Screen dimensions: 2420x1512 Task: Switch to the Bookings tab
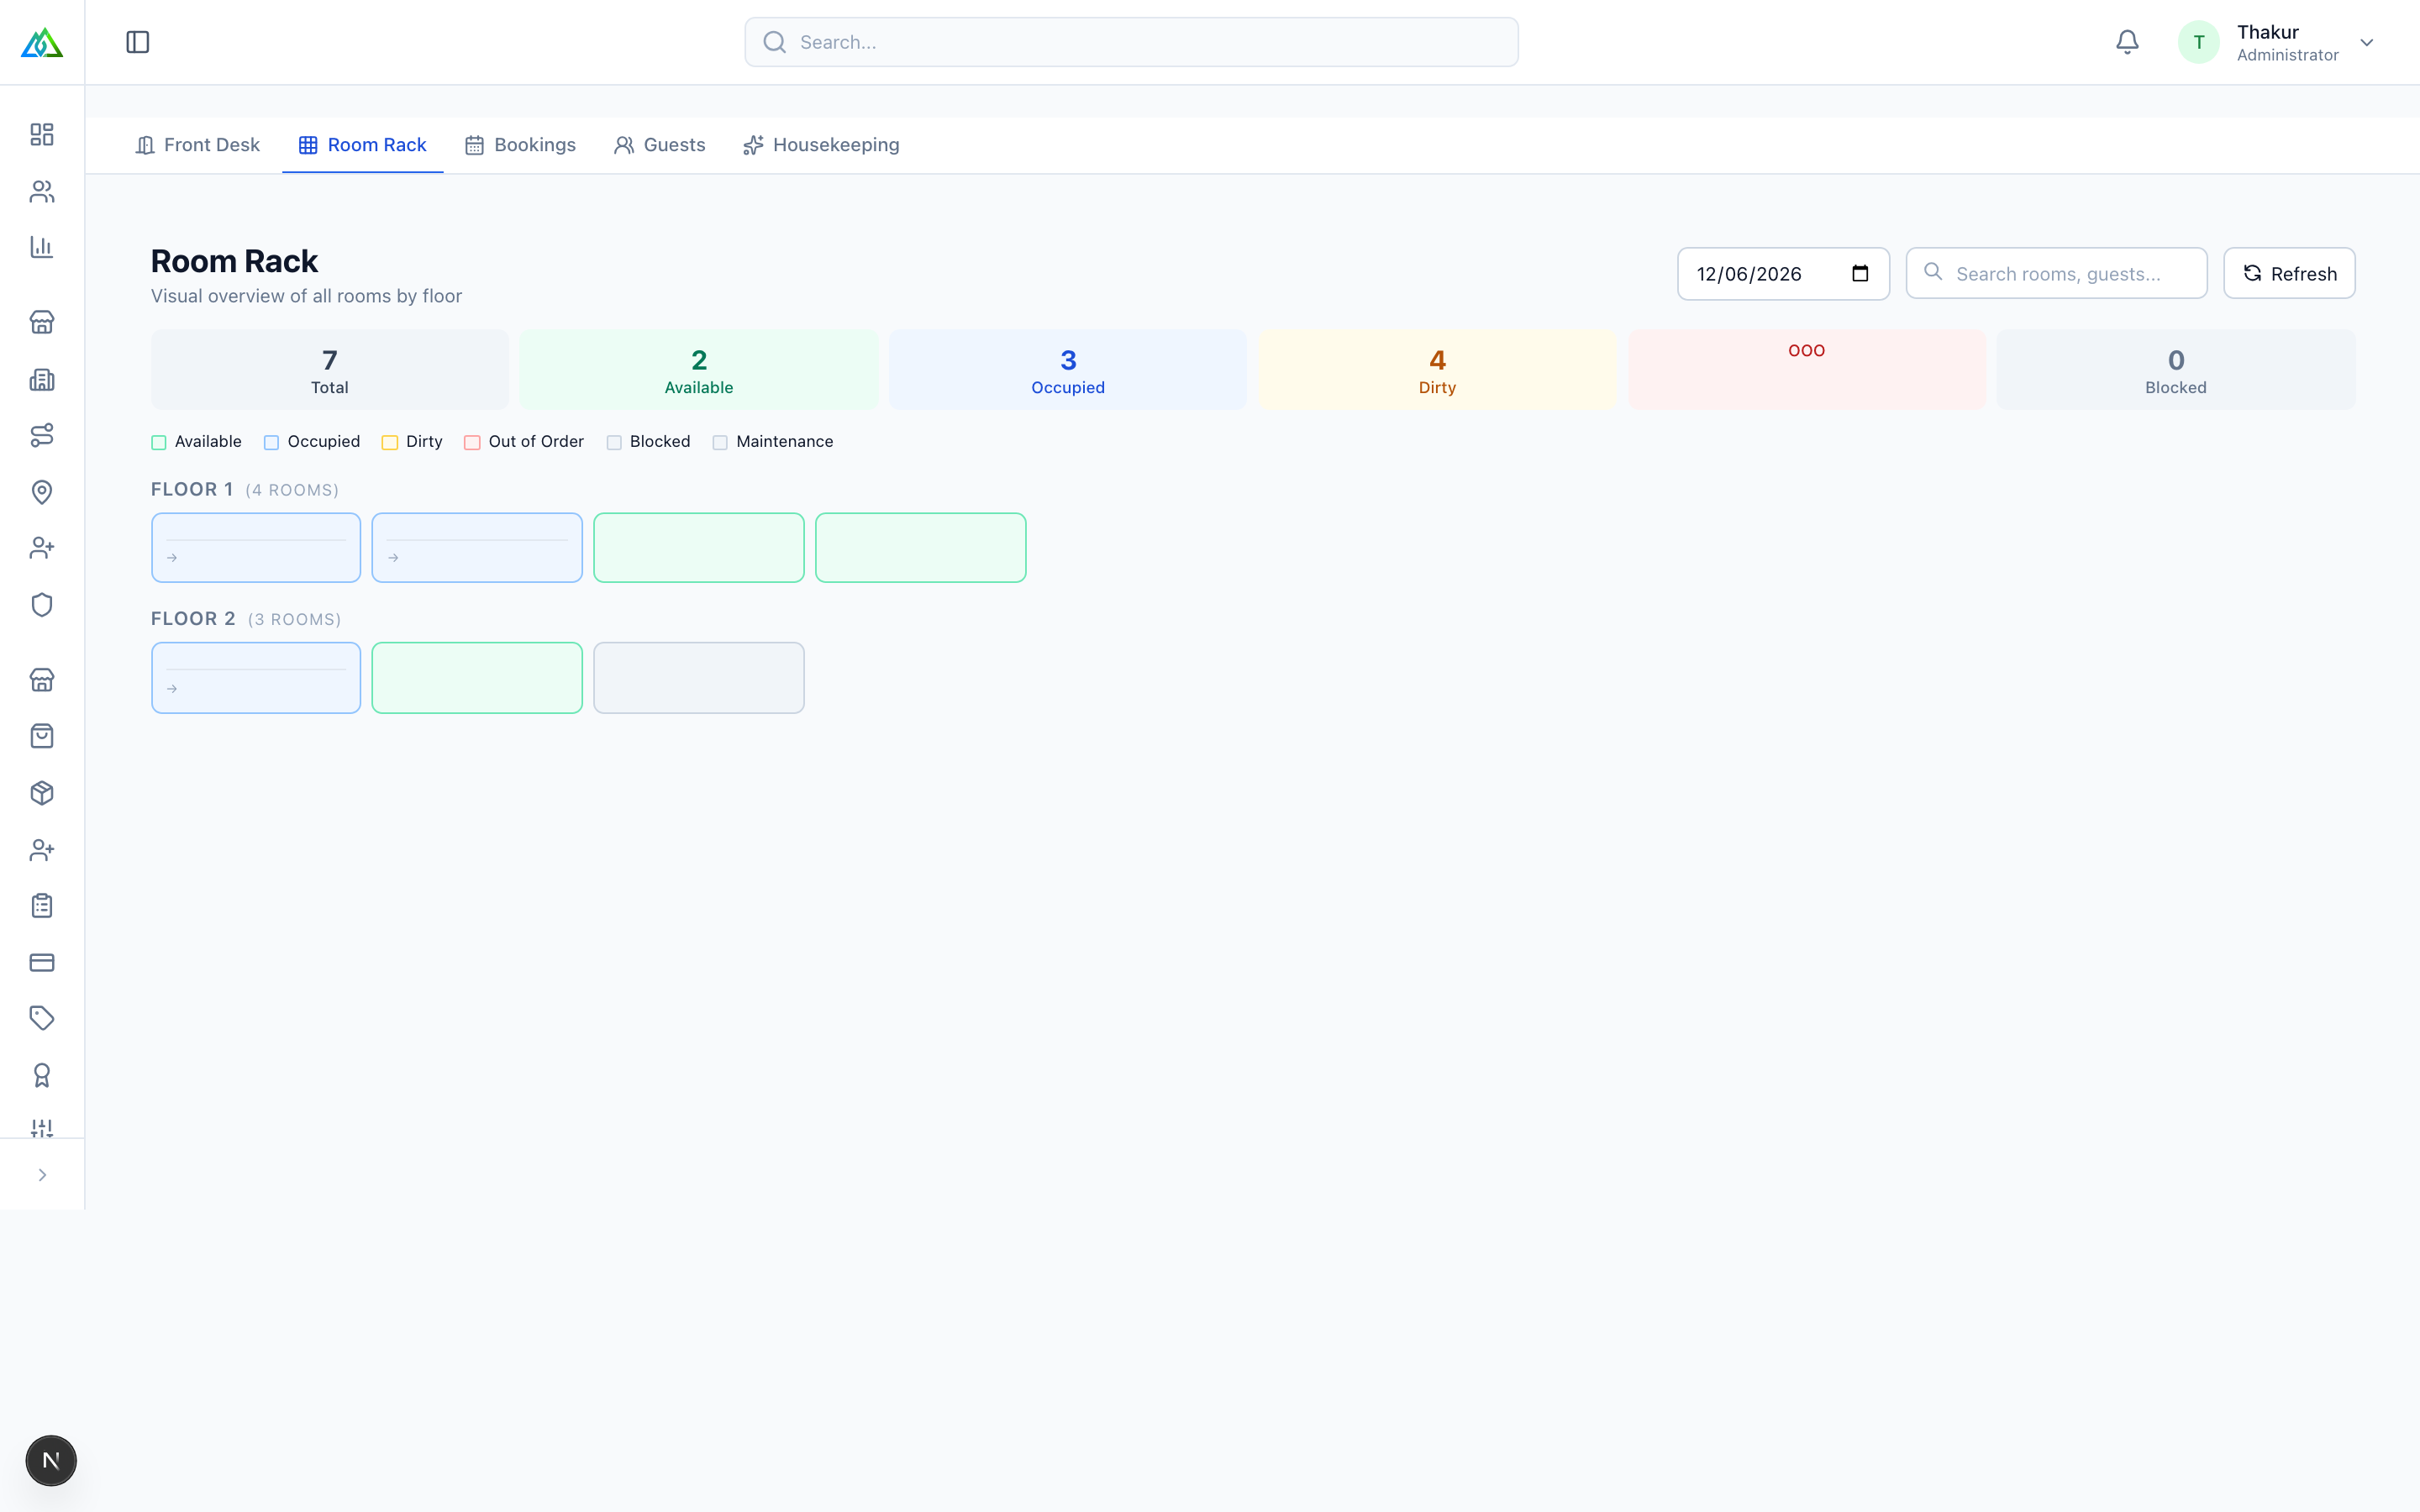coord(520,145)
